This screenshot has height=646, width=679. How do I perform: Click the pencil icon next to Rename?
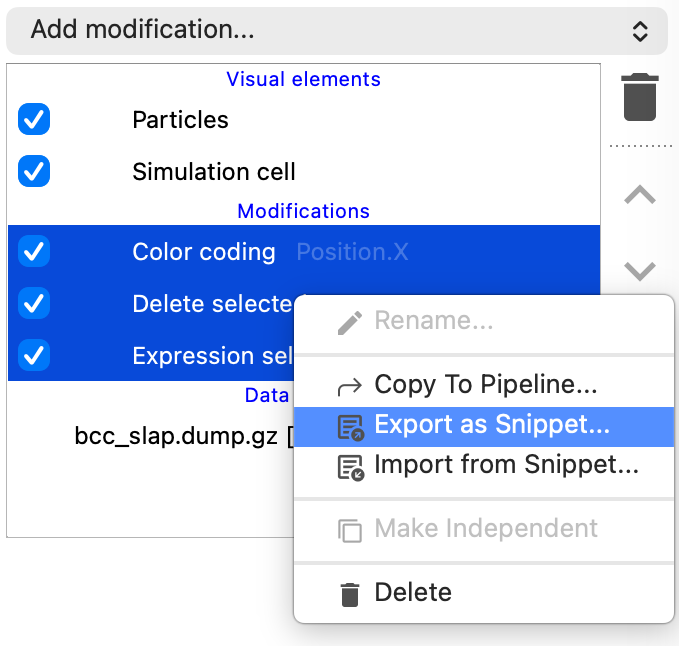(349, 322)
